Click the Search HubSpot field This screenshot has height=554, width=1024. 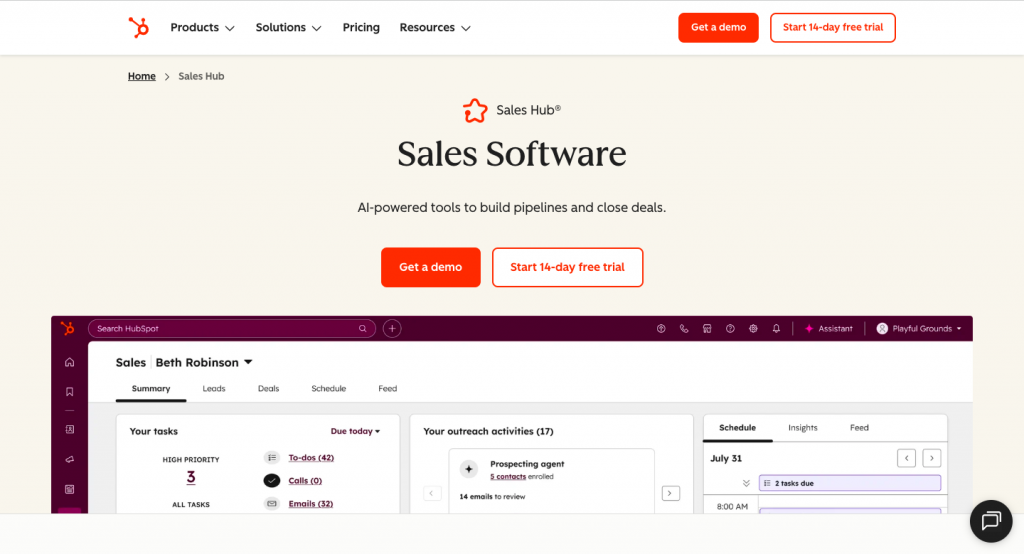click(x=230, y=328)
